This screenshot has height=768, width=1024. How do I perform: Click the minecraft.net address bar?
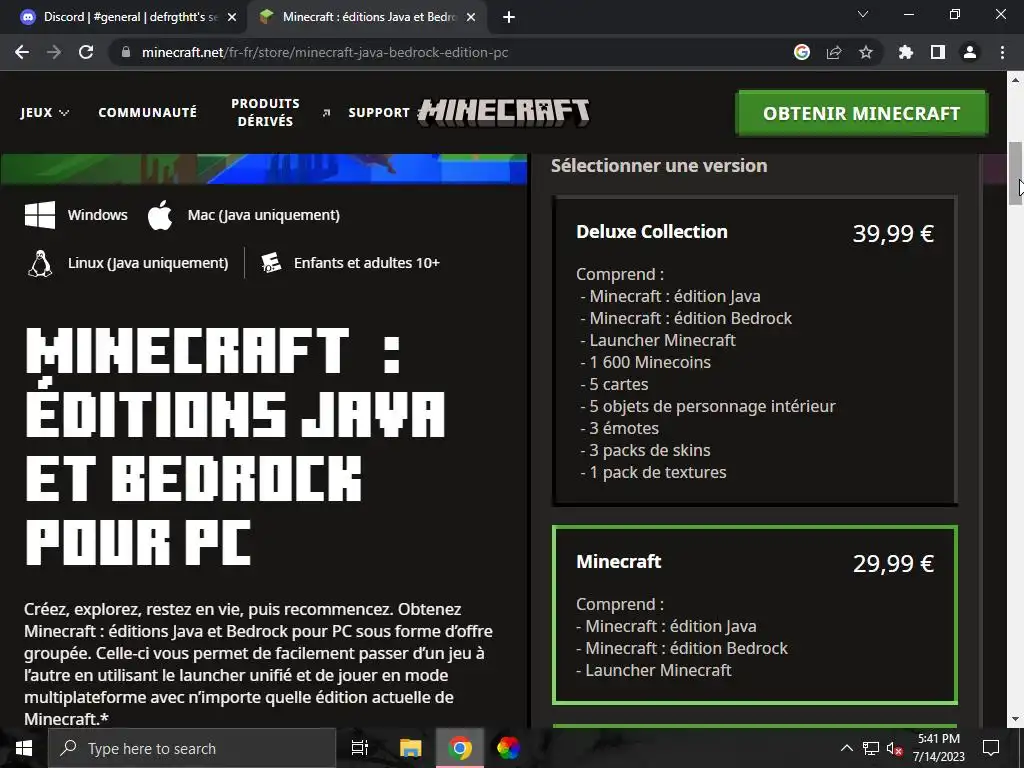tap(325, 52)
